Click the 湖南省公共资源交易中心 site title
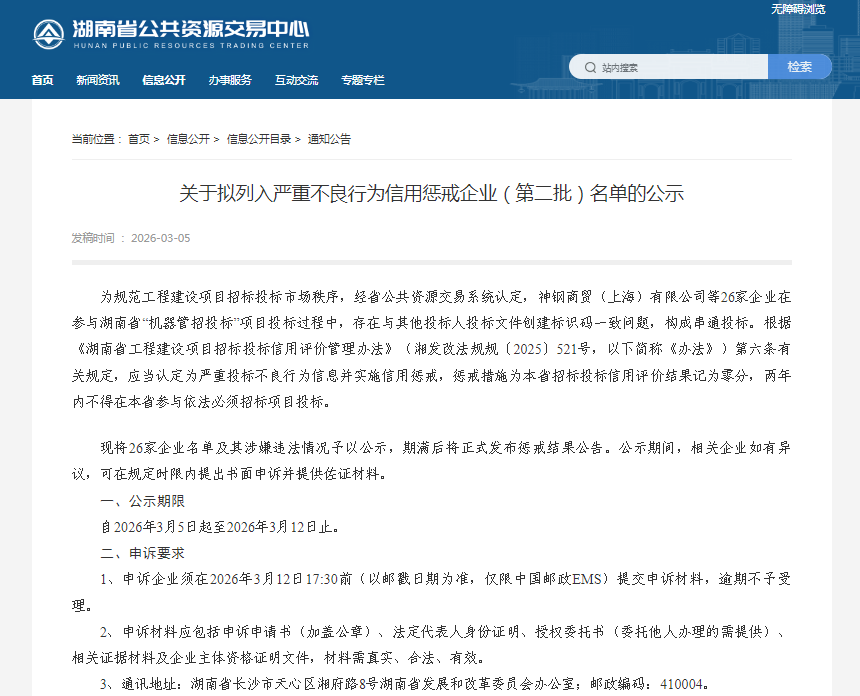 pyautogui.click(x=191, y=28)
